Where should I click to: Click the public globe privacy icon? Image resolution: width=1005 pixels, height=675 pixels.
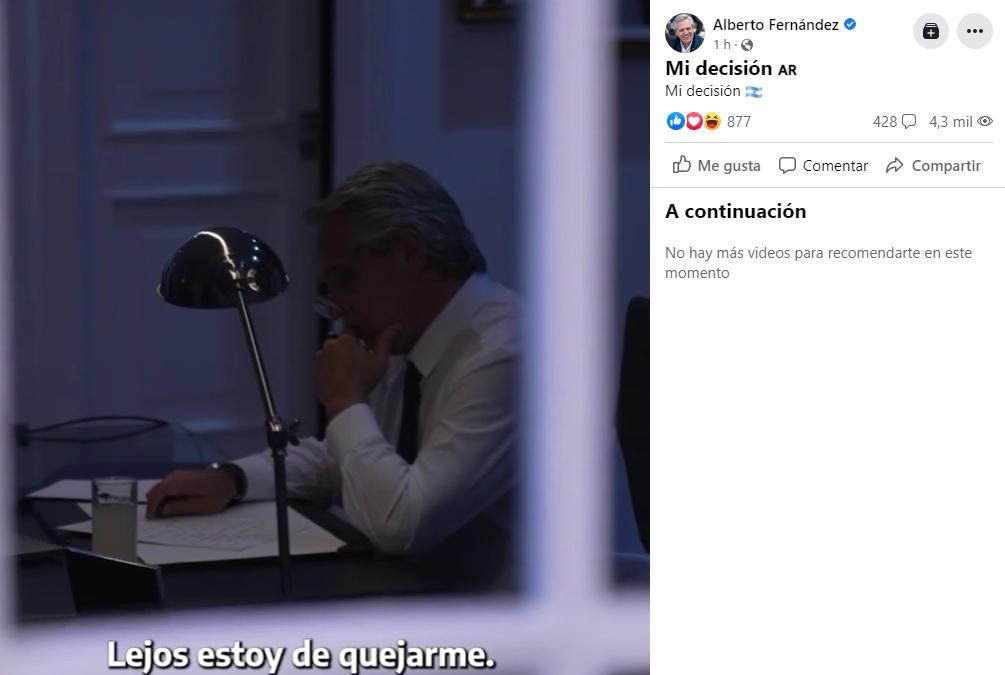coord(747,45)
